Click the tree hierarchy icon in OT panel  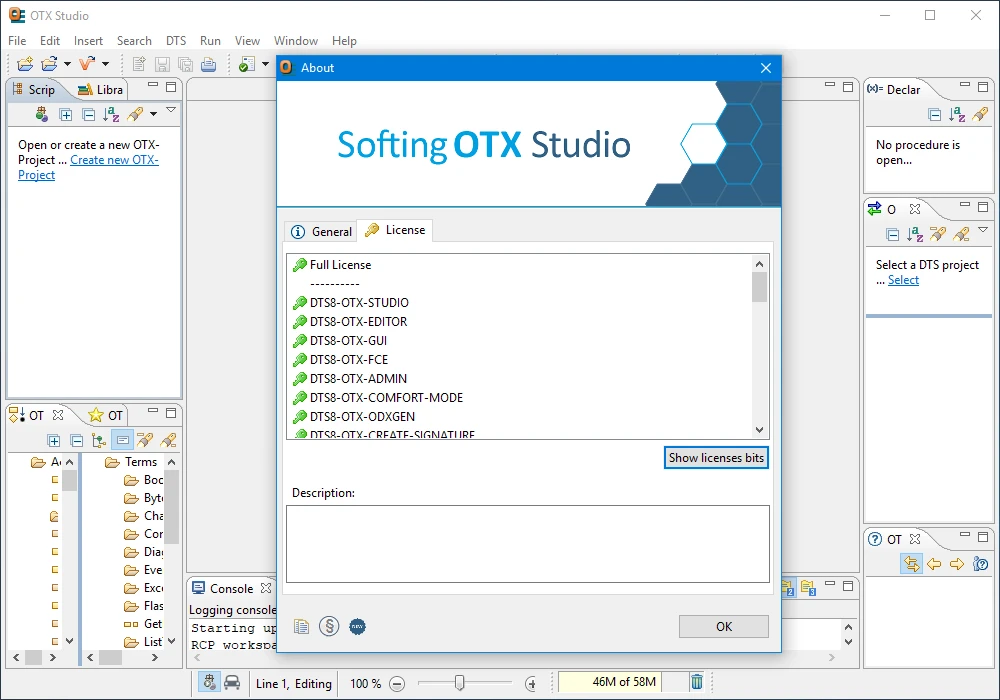click(99, 440)
